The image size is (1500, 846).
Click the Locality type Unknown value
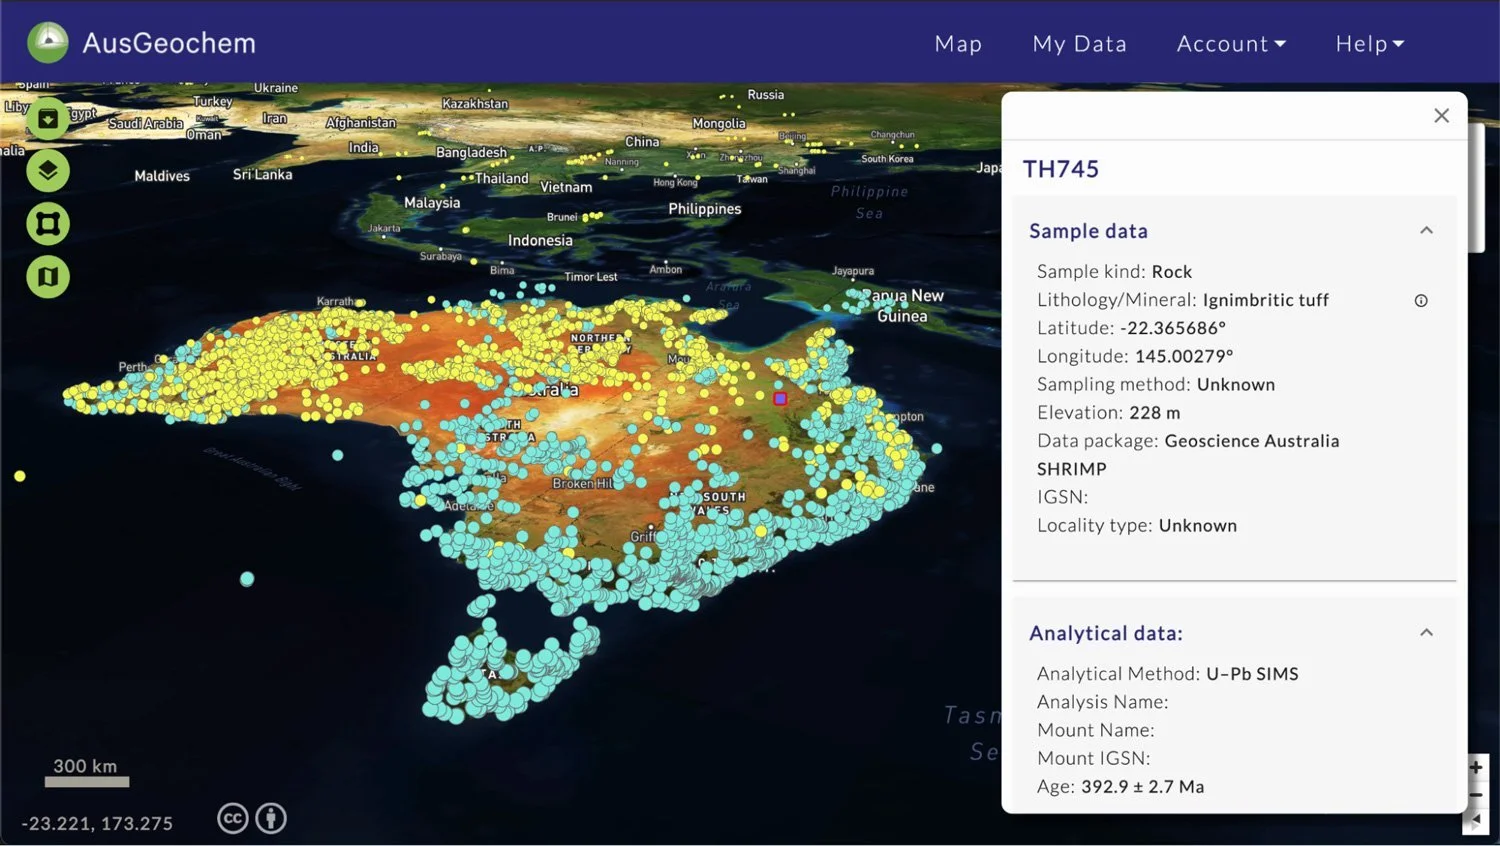(x=1197, y=526)
